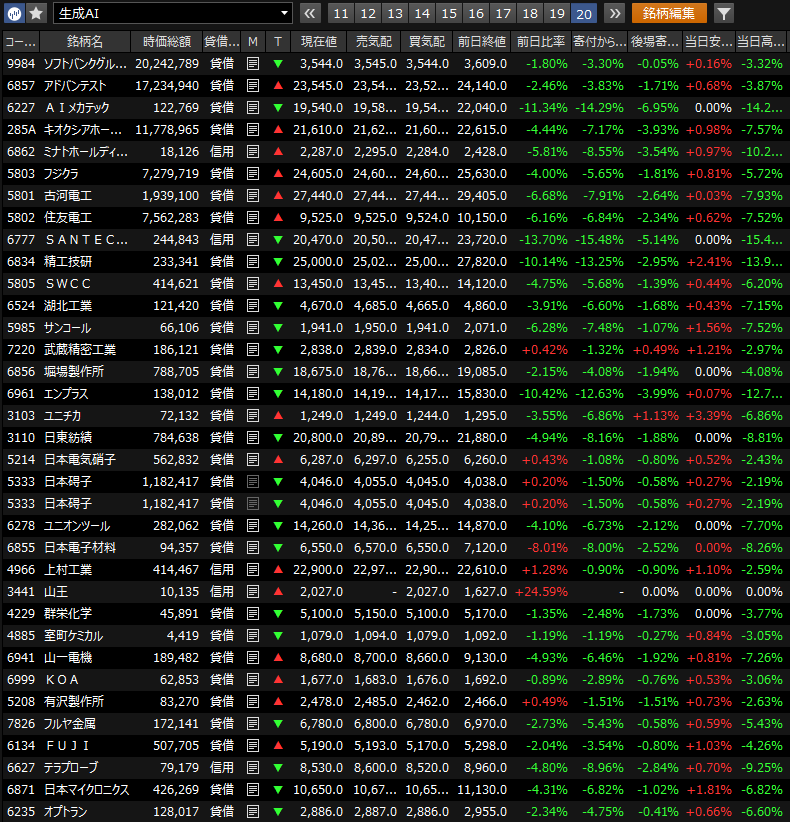Switch to list tab 15
The width and height of the screenshot is (790, 822).
(x=449, y=13)
